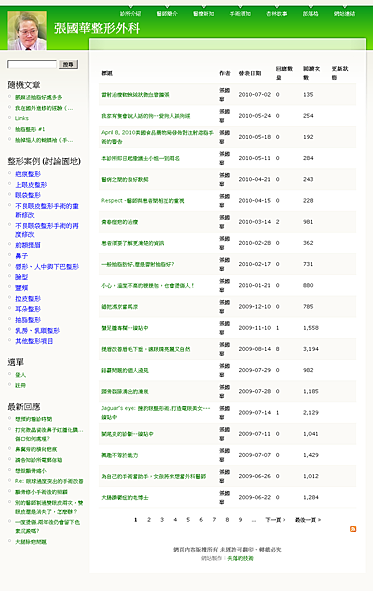Screen dimensions: 373x600
Task: Open the fourth header menu item, 手術須知
Action: coord(240,14)
